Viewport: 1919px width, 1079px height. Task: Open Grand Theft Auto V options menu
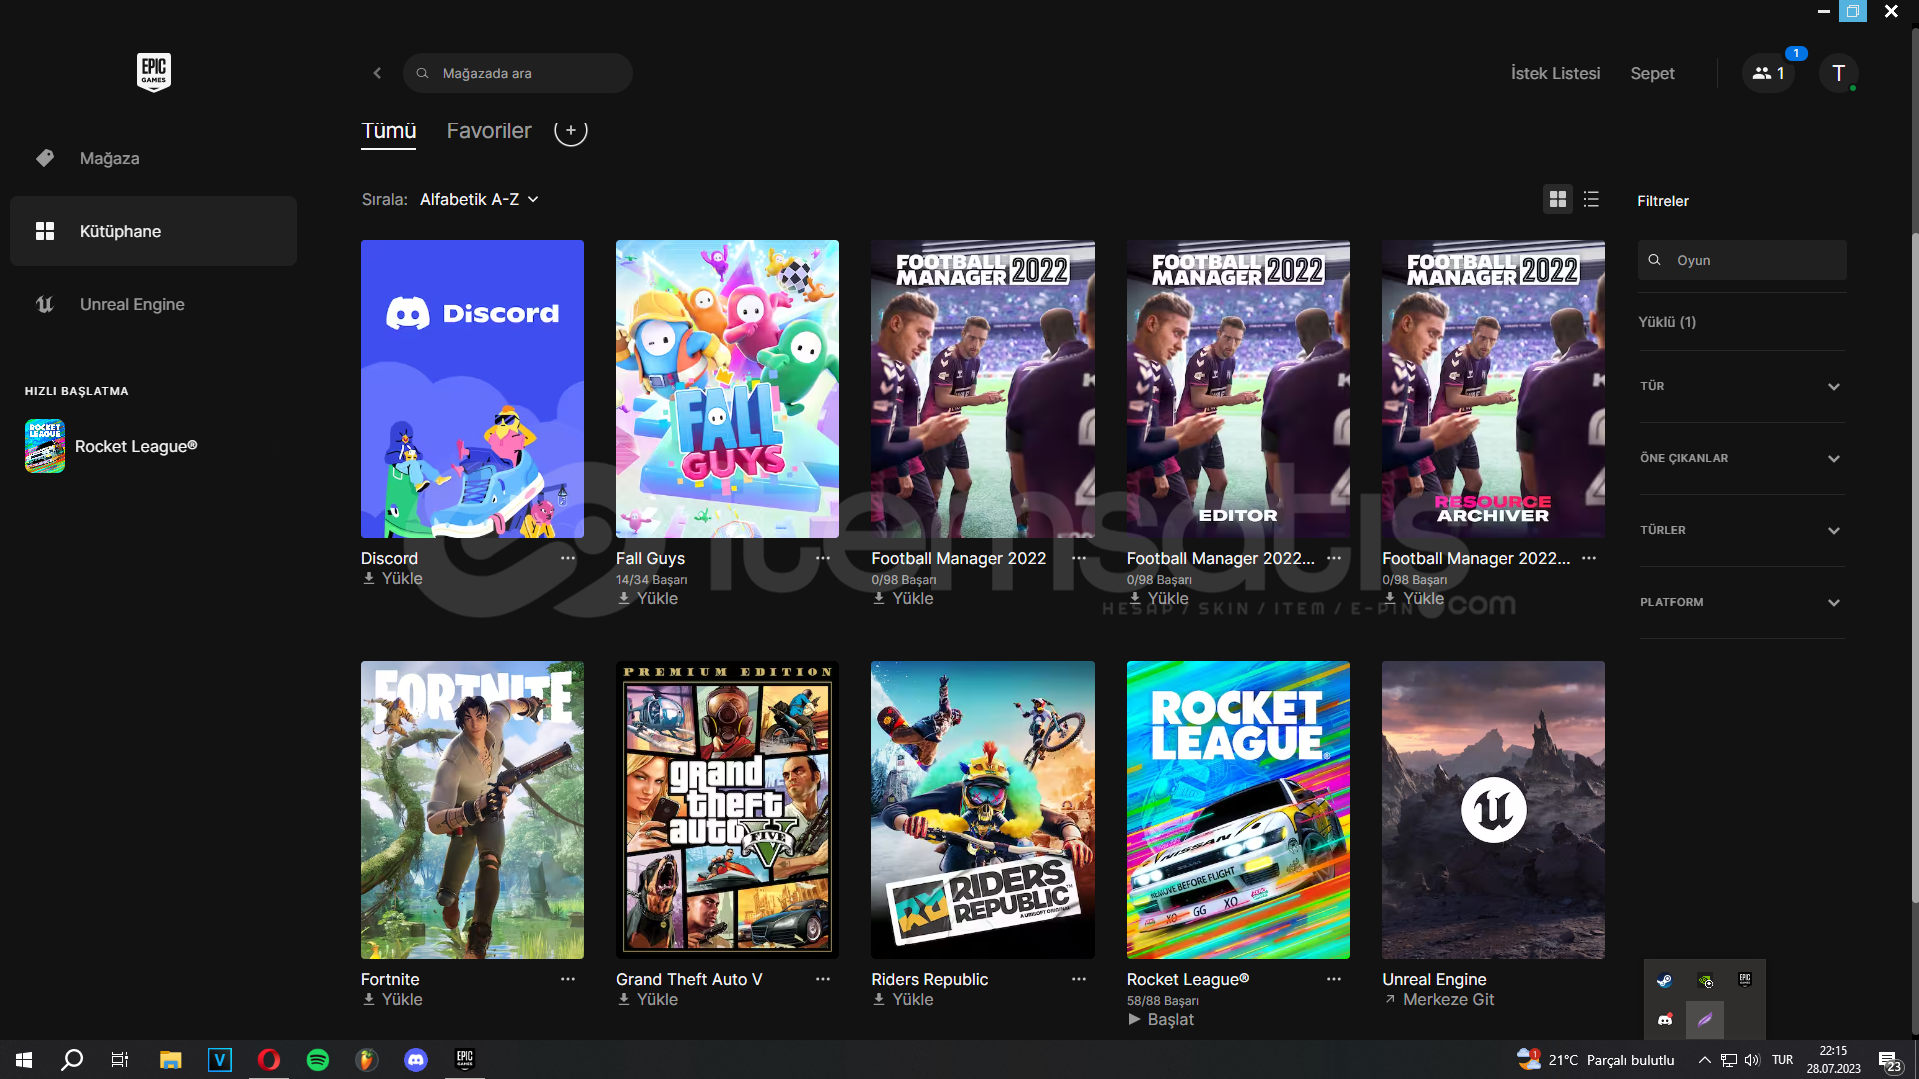tap(823, 979)
